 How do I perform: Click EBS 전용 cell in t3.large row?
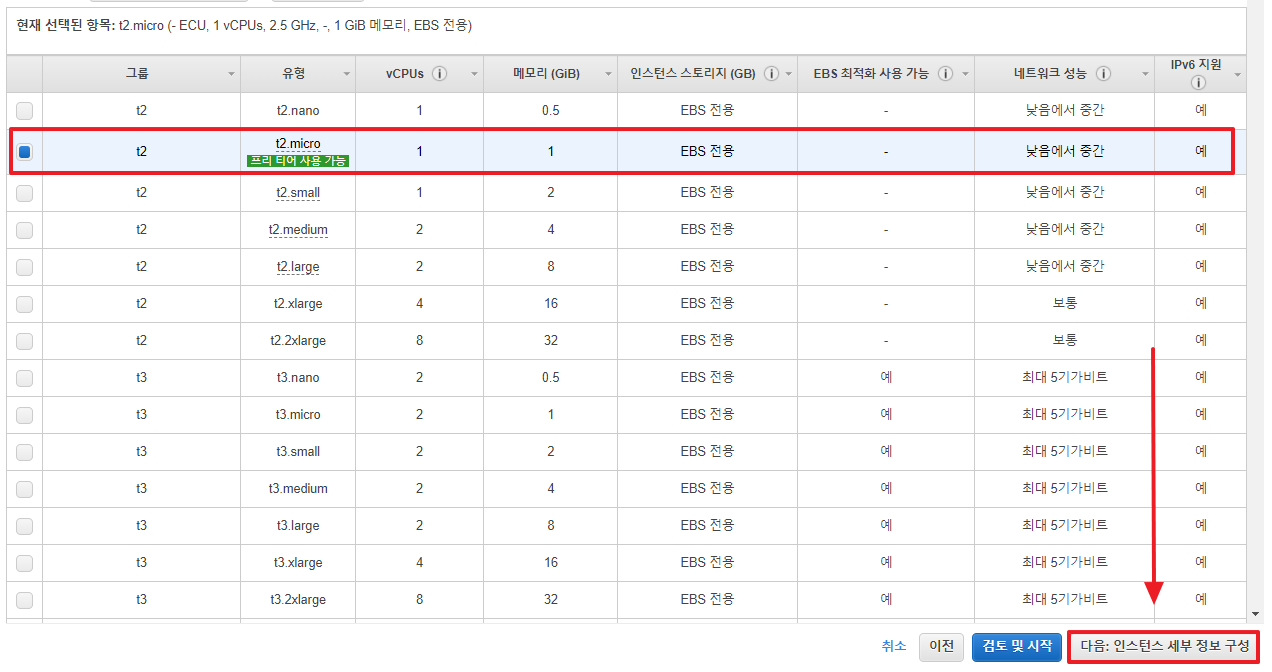[707, 526]
